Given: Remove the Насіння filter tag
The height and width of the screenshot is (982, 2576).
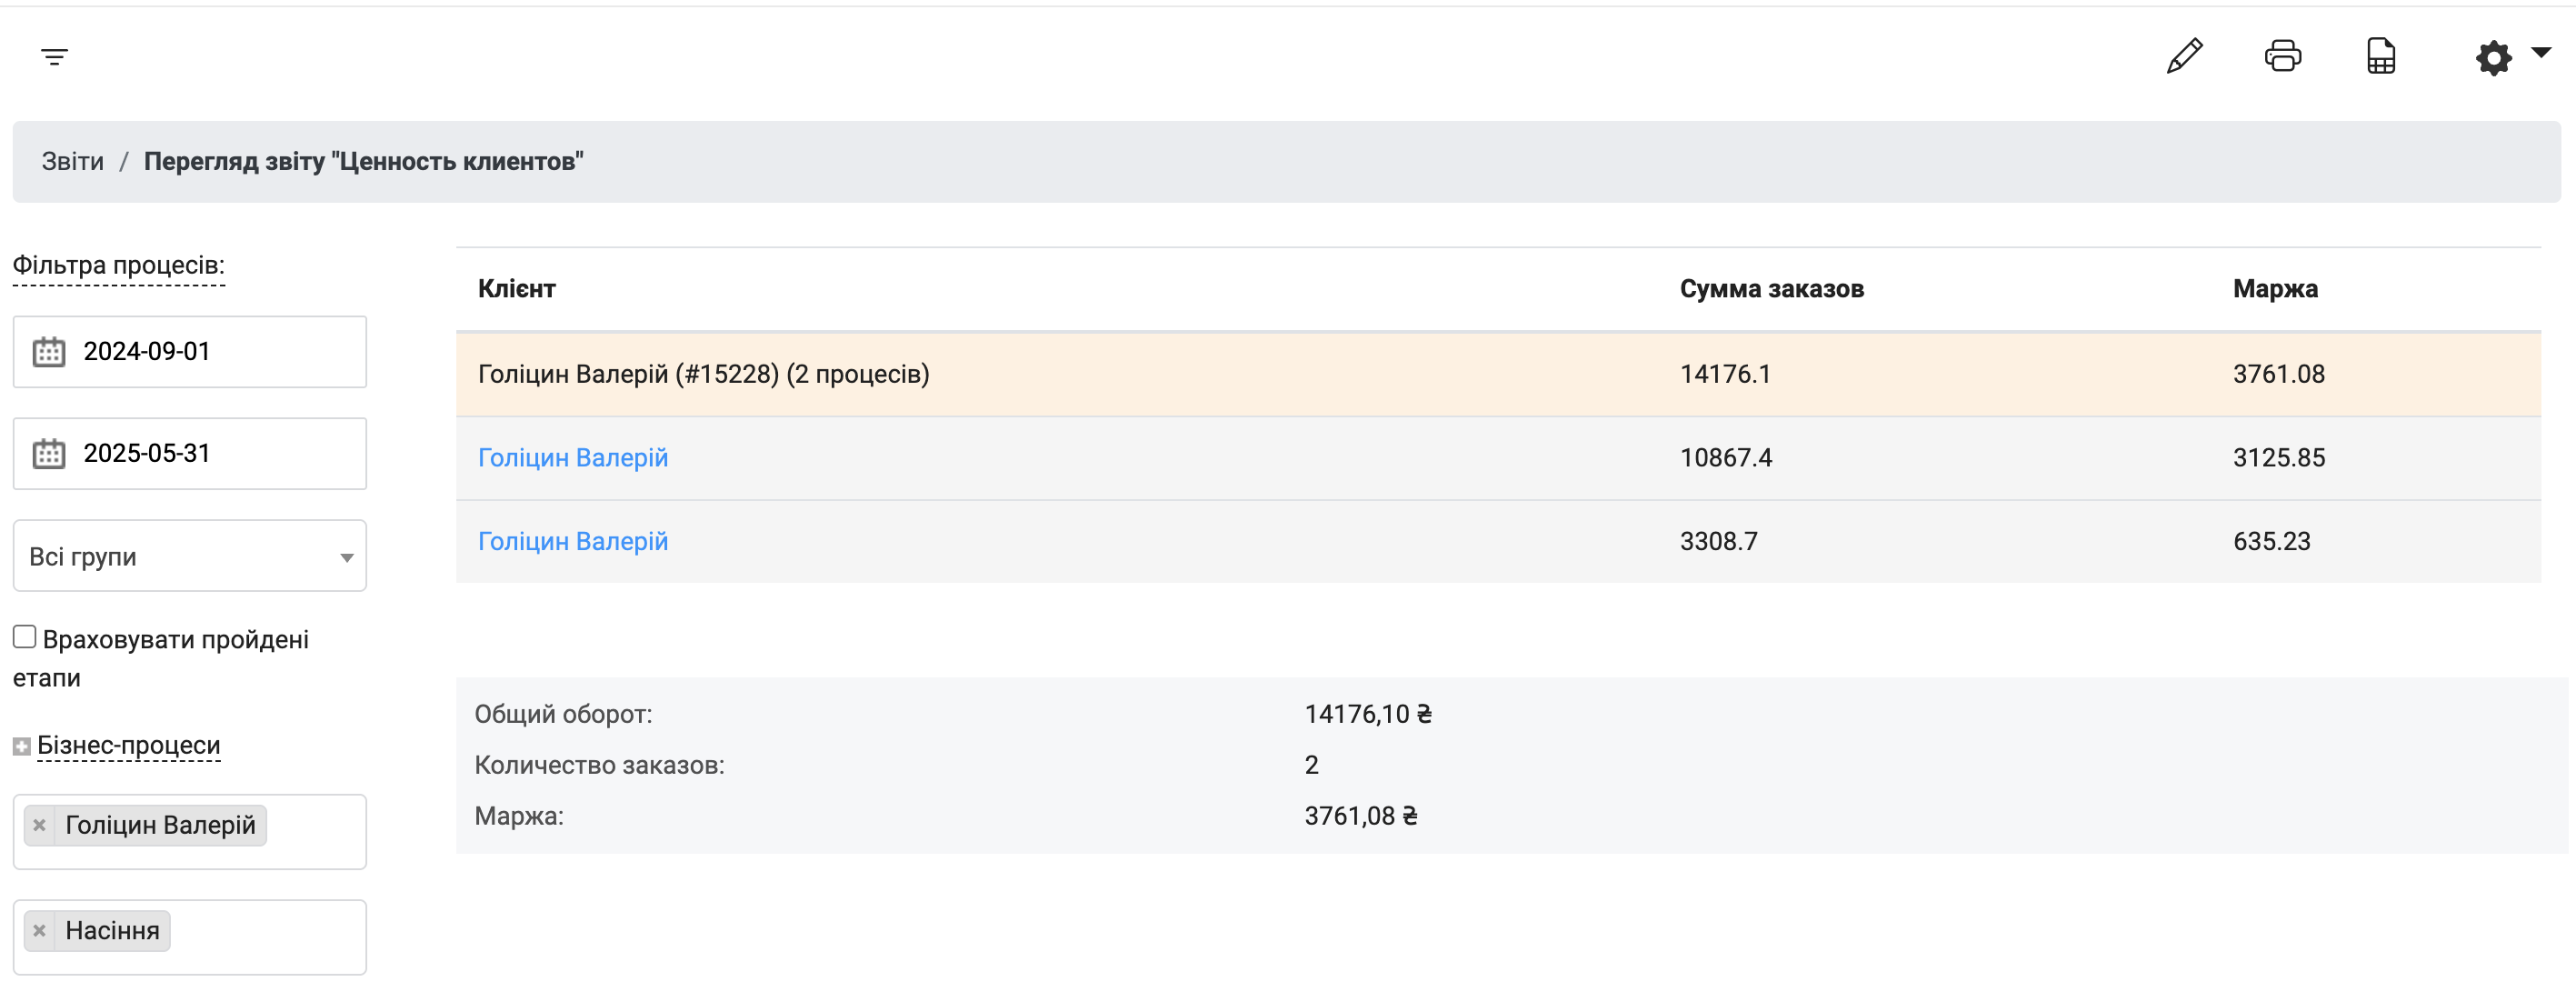Looking at the screenshot, I should 40,931.
